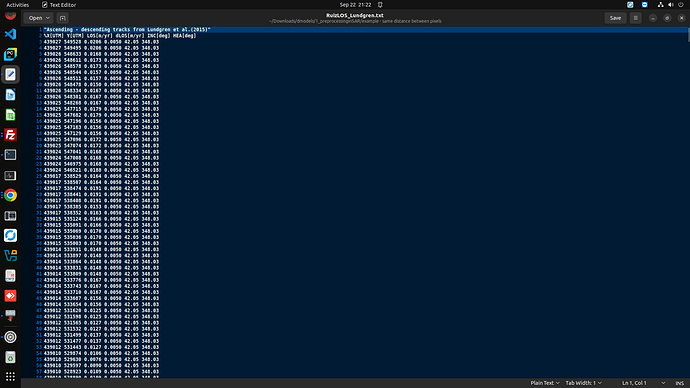The image size is (690, 388).
Task: Click the first blue tray indicator icon
Action: coord(630,5)
